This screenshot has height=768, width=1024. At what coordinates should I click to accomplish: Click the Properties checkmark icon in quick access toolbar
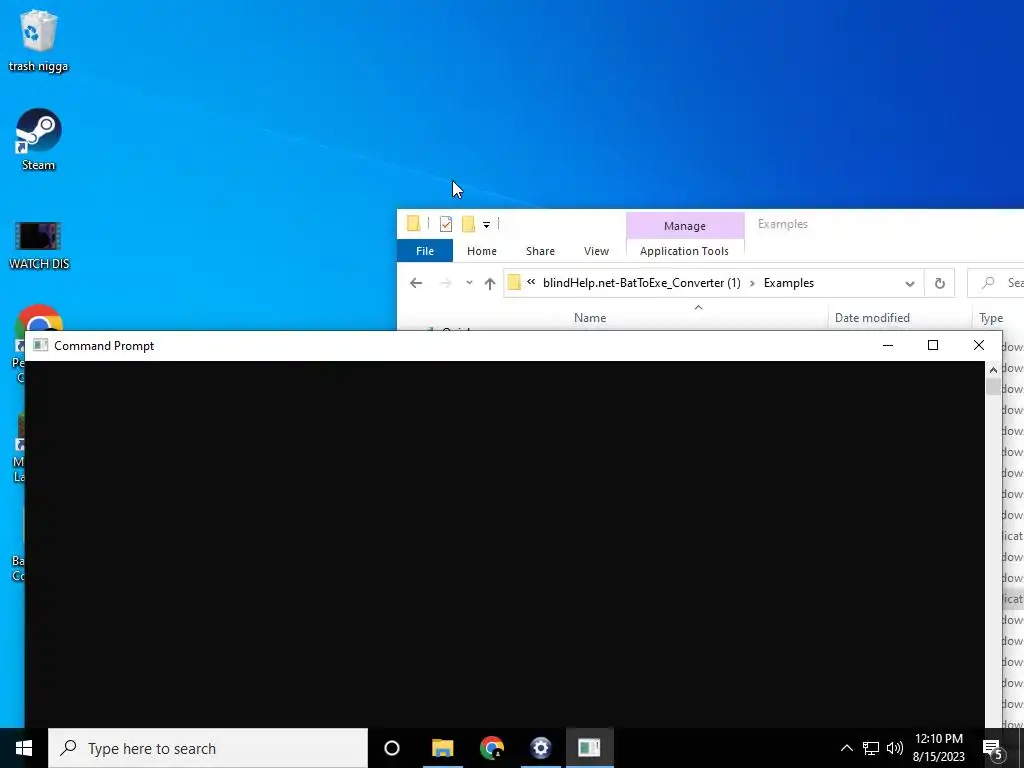(x=446, y=224)
